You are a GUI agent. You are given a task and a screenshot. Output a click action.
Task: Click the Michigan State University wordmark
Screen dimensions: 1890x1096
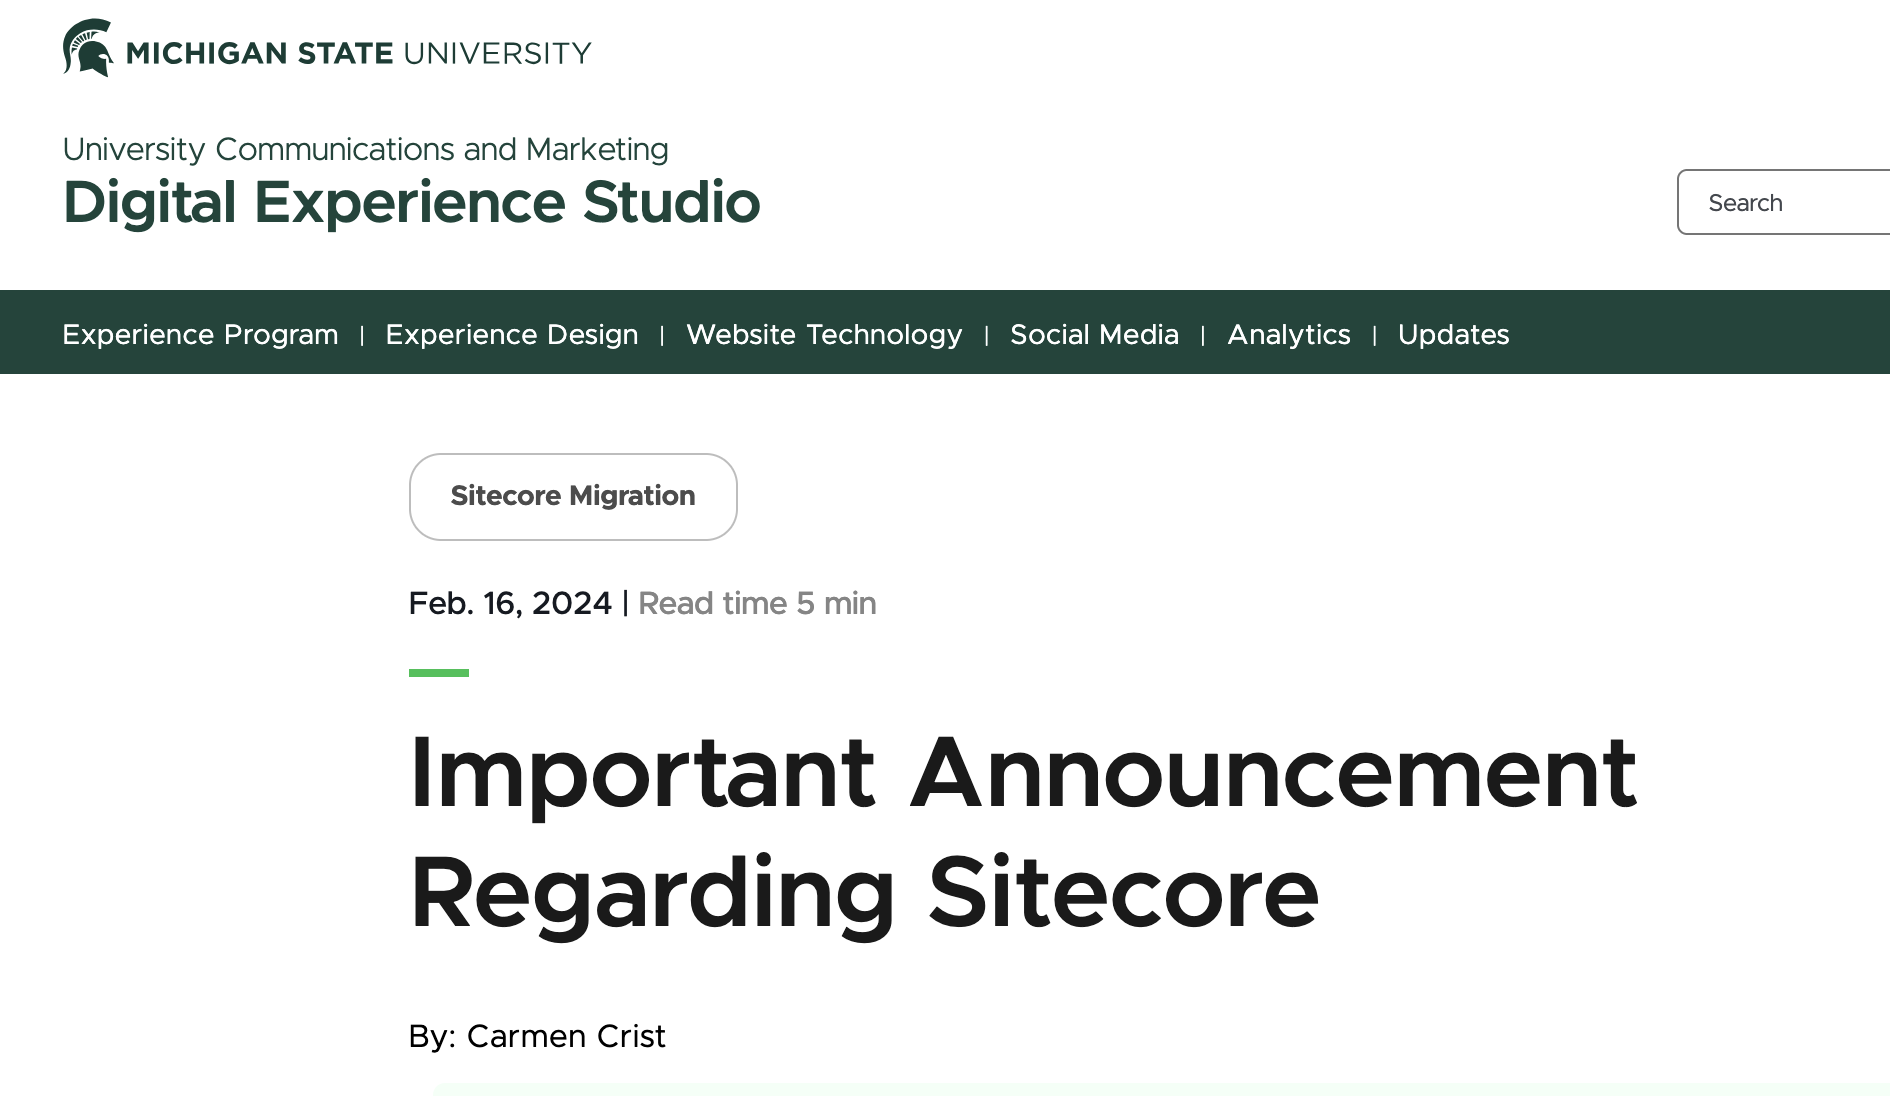(x=358, y=53)
